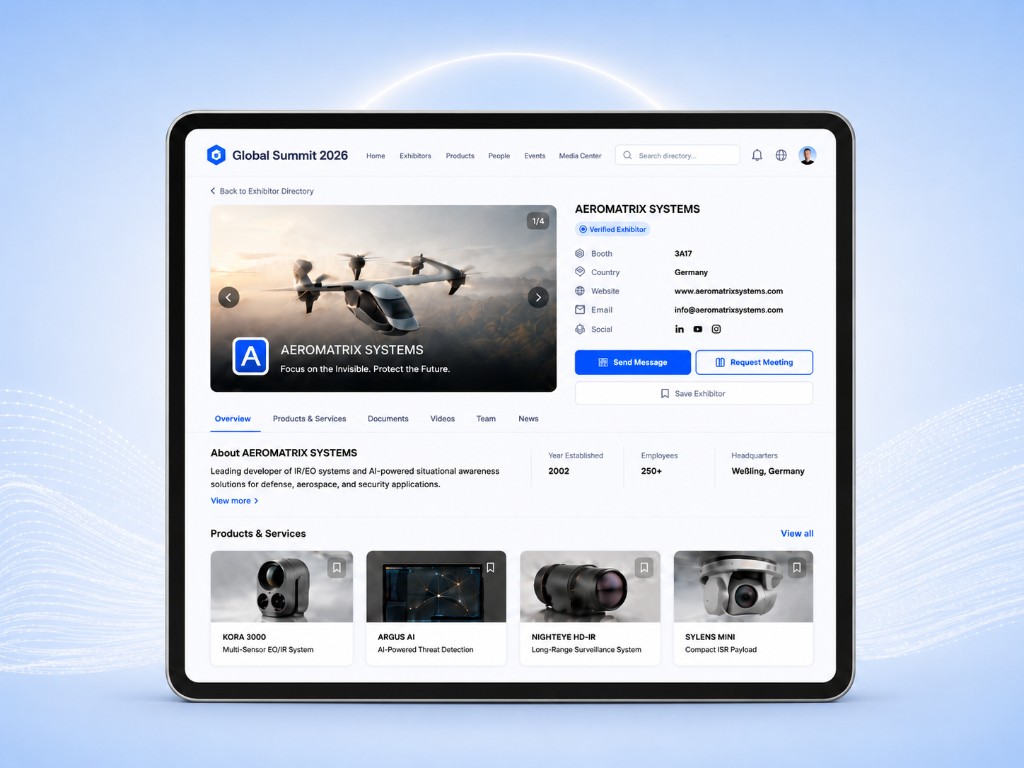Viewport: 1024px width, 768px height.
Task: Go back to Exhibitor Directory
Action: [262, 191]
